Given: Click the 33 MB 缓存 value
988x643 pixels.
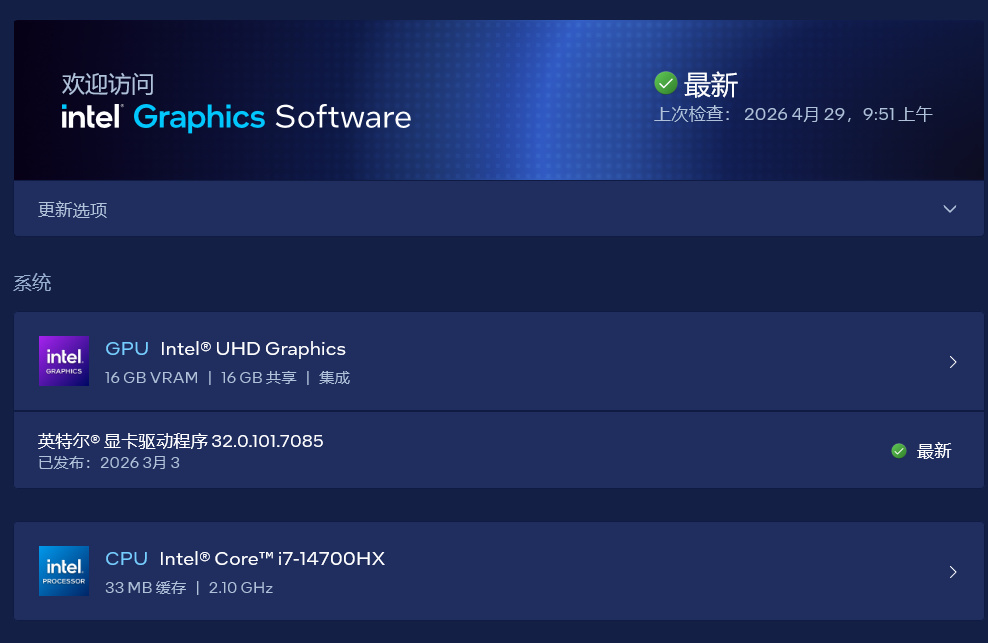Looking at the screenshot, I should point(146,588).
